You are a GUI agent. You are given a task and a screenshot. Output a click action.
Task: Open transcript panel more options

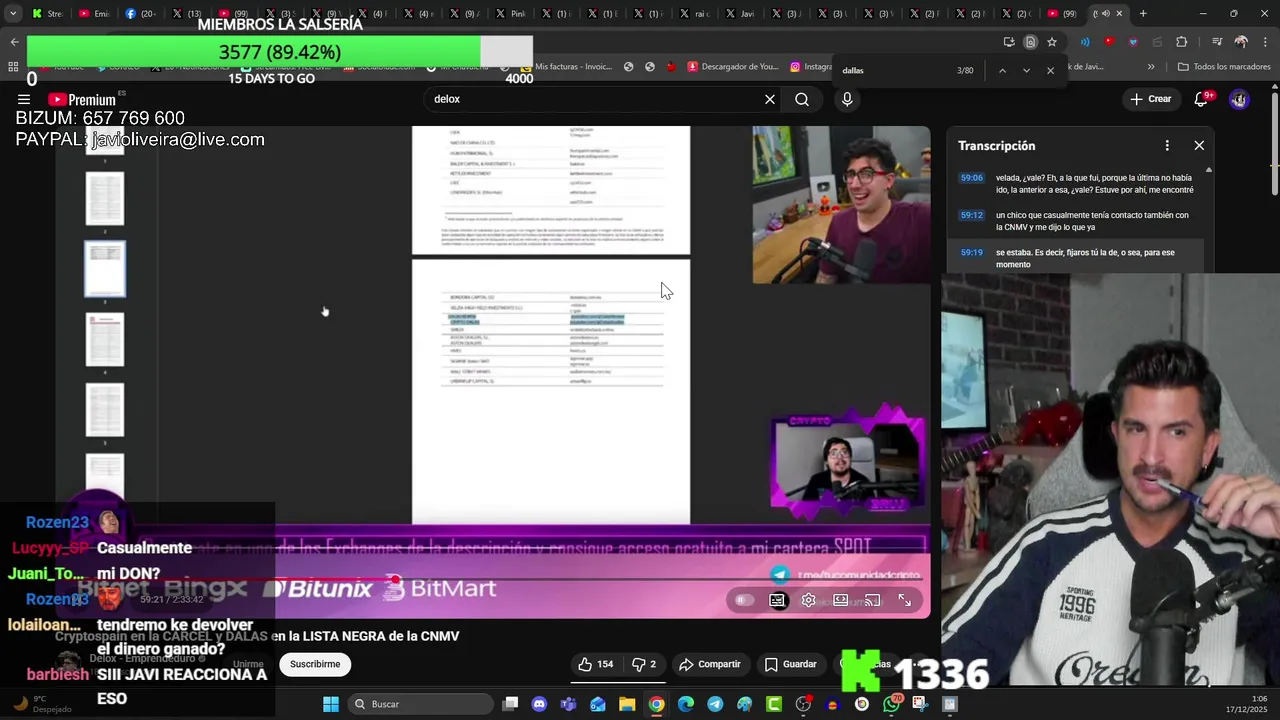click(x=1167, y=146)
